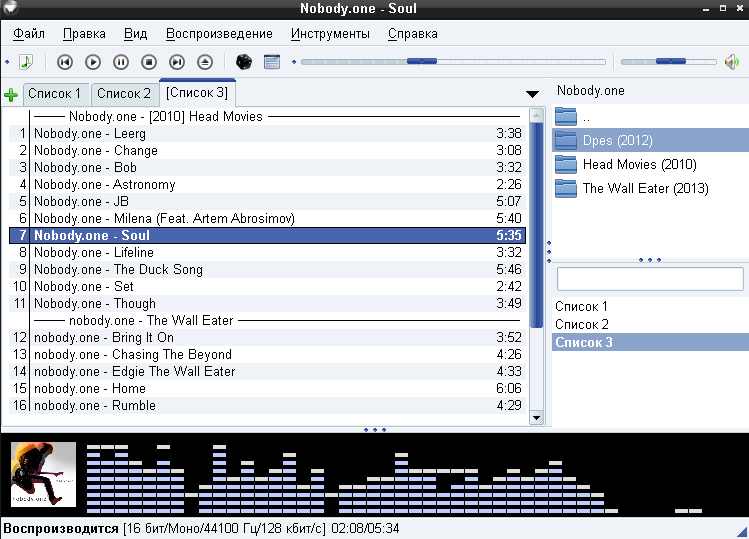Open the Воспроизведение menu
The width and height of the screenshot is (749, 539).
pyautogui.click(x=219, y=33)
